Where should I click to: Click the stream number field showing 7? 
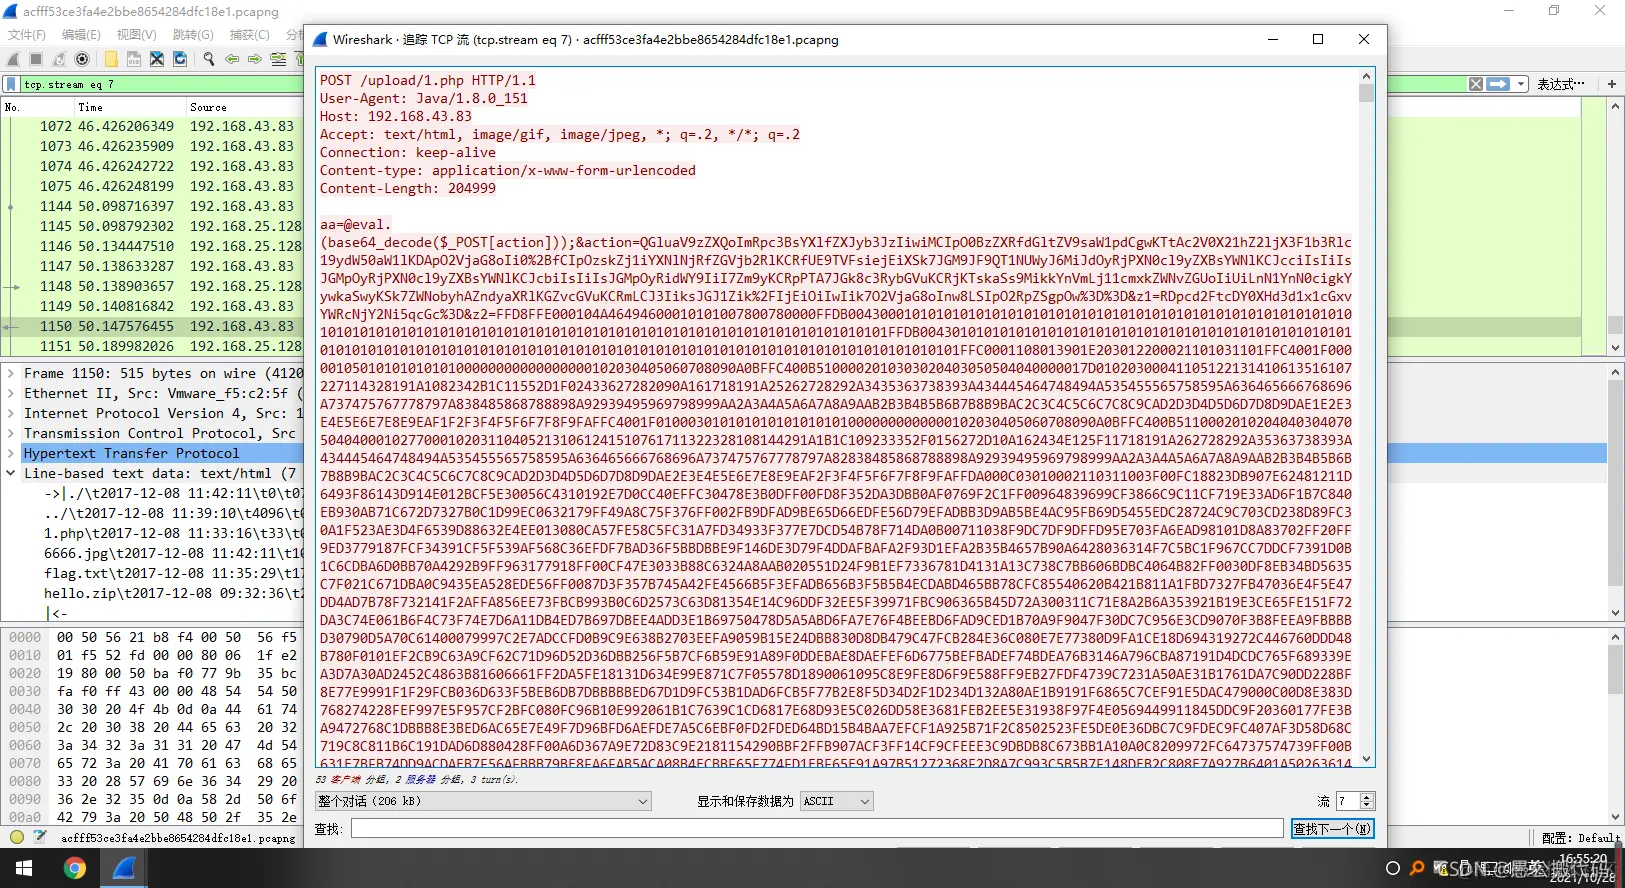coord(1349,801)
